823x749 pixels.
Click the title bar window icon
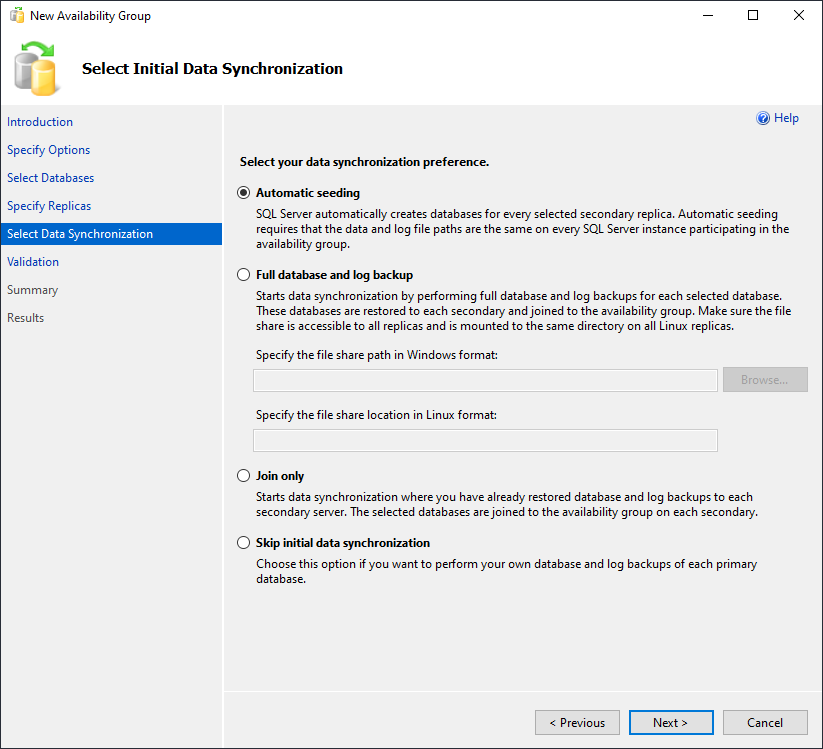pyautogui.click(x=15, y=16)
